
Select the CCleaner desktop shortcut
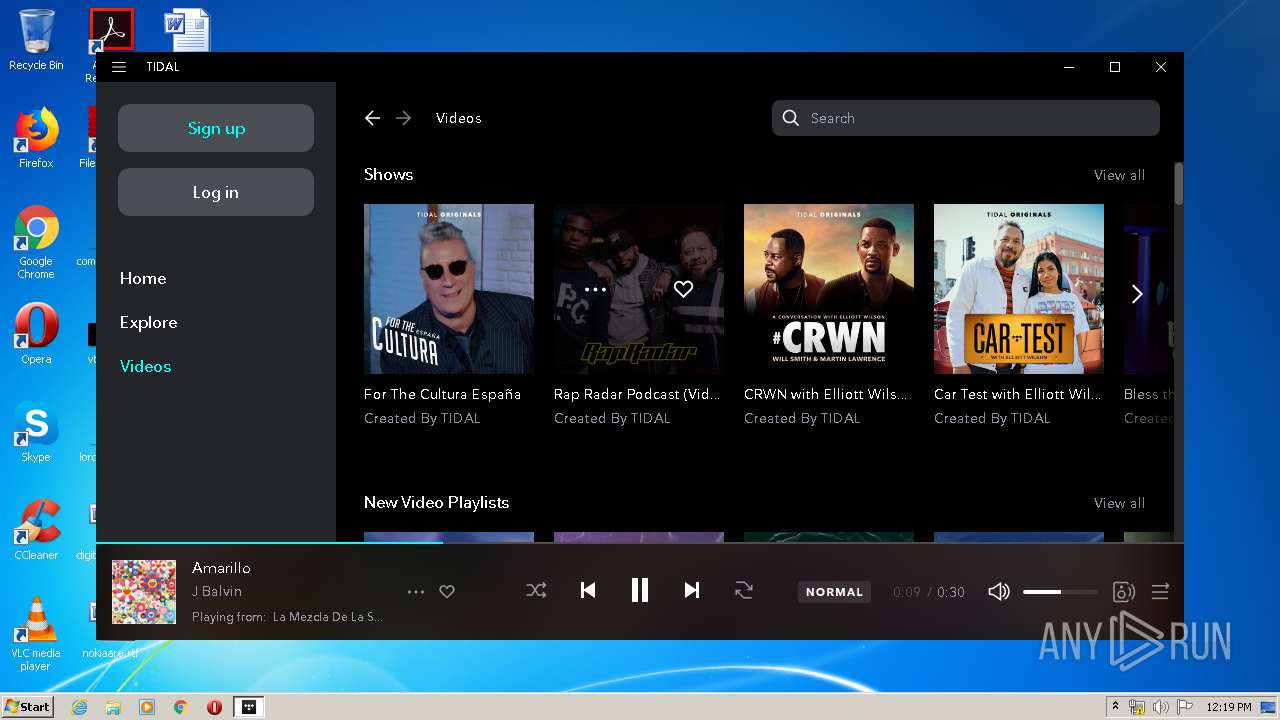(36, 530)
